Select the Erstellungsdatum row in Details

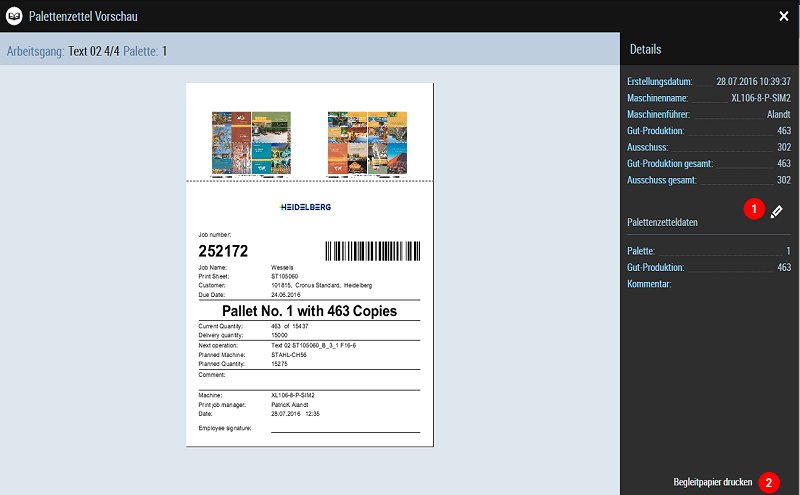click(709, 81)
